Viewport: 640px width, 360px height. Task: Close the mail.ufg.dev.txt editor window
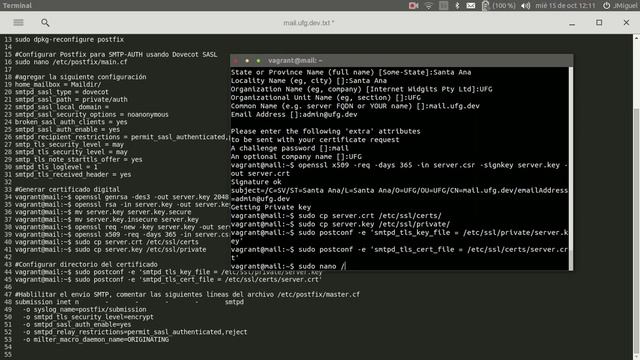click(626, 23)
